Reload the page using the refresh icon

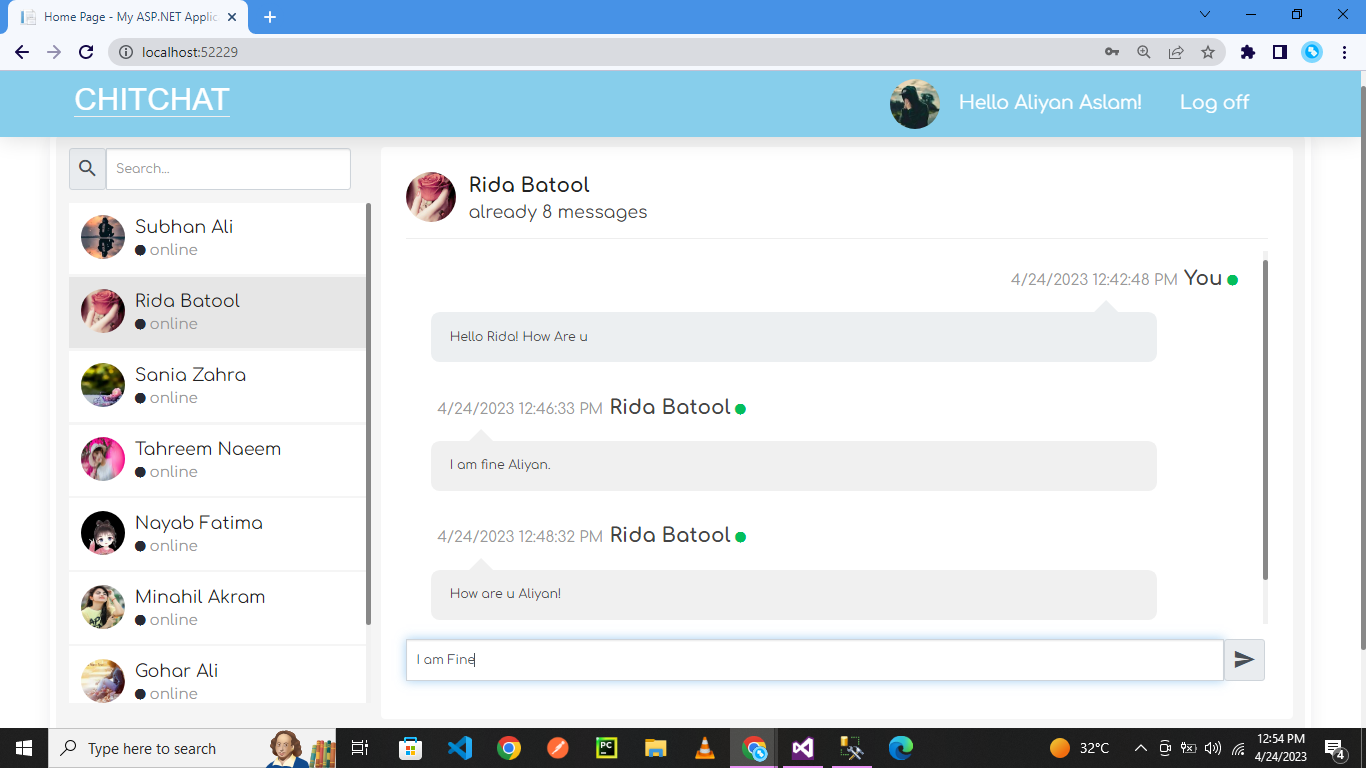coord(86,52)
